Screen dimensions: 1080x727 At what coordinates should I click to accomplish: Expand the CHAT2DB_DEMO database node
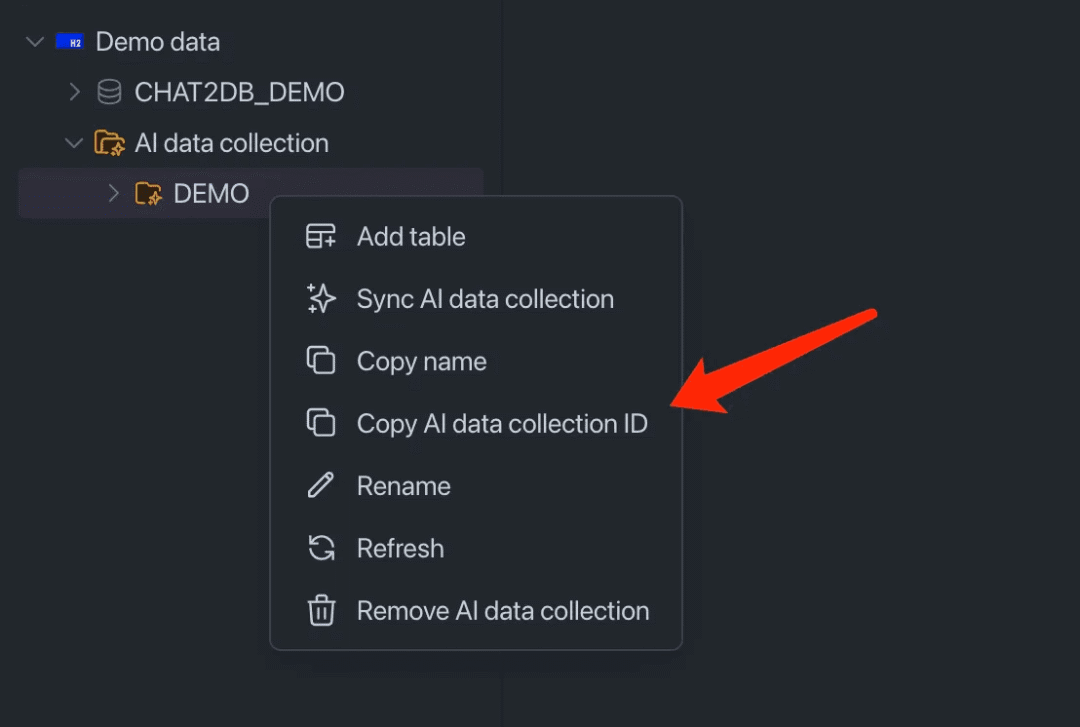74,93
